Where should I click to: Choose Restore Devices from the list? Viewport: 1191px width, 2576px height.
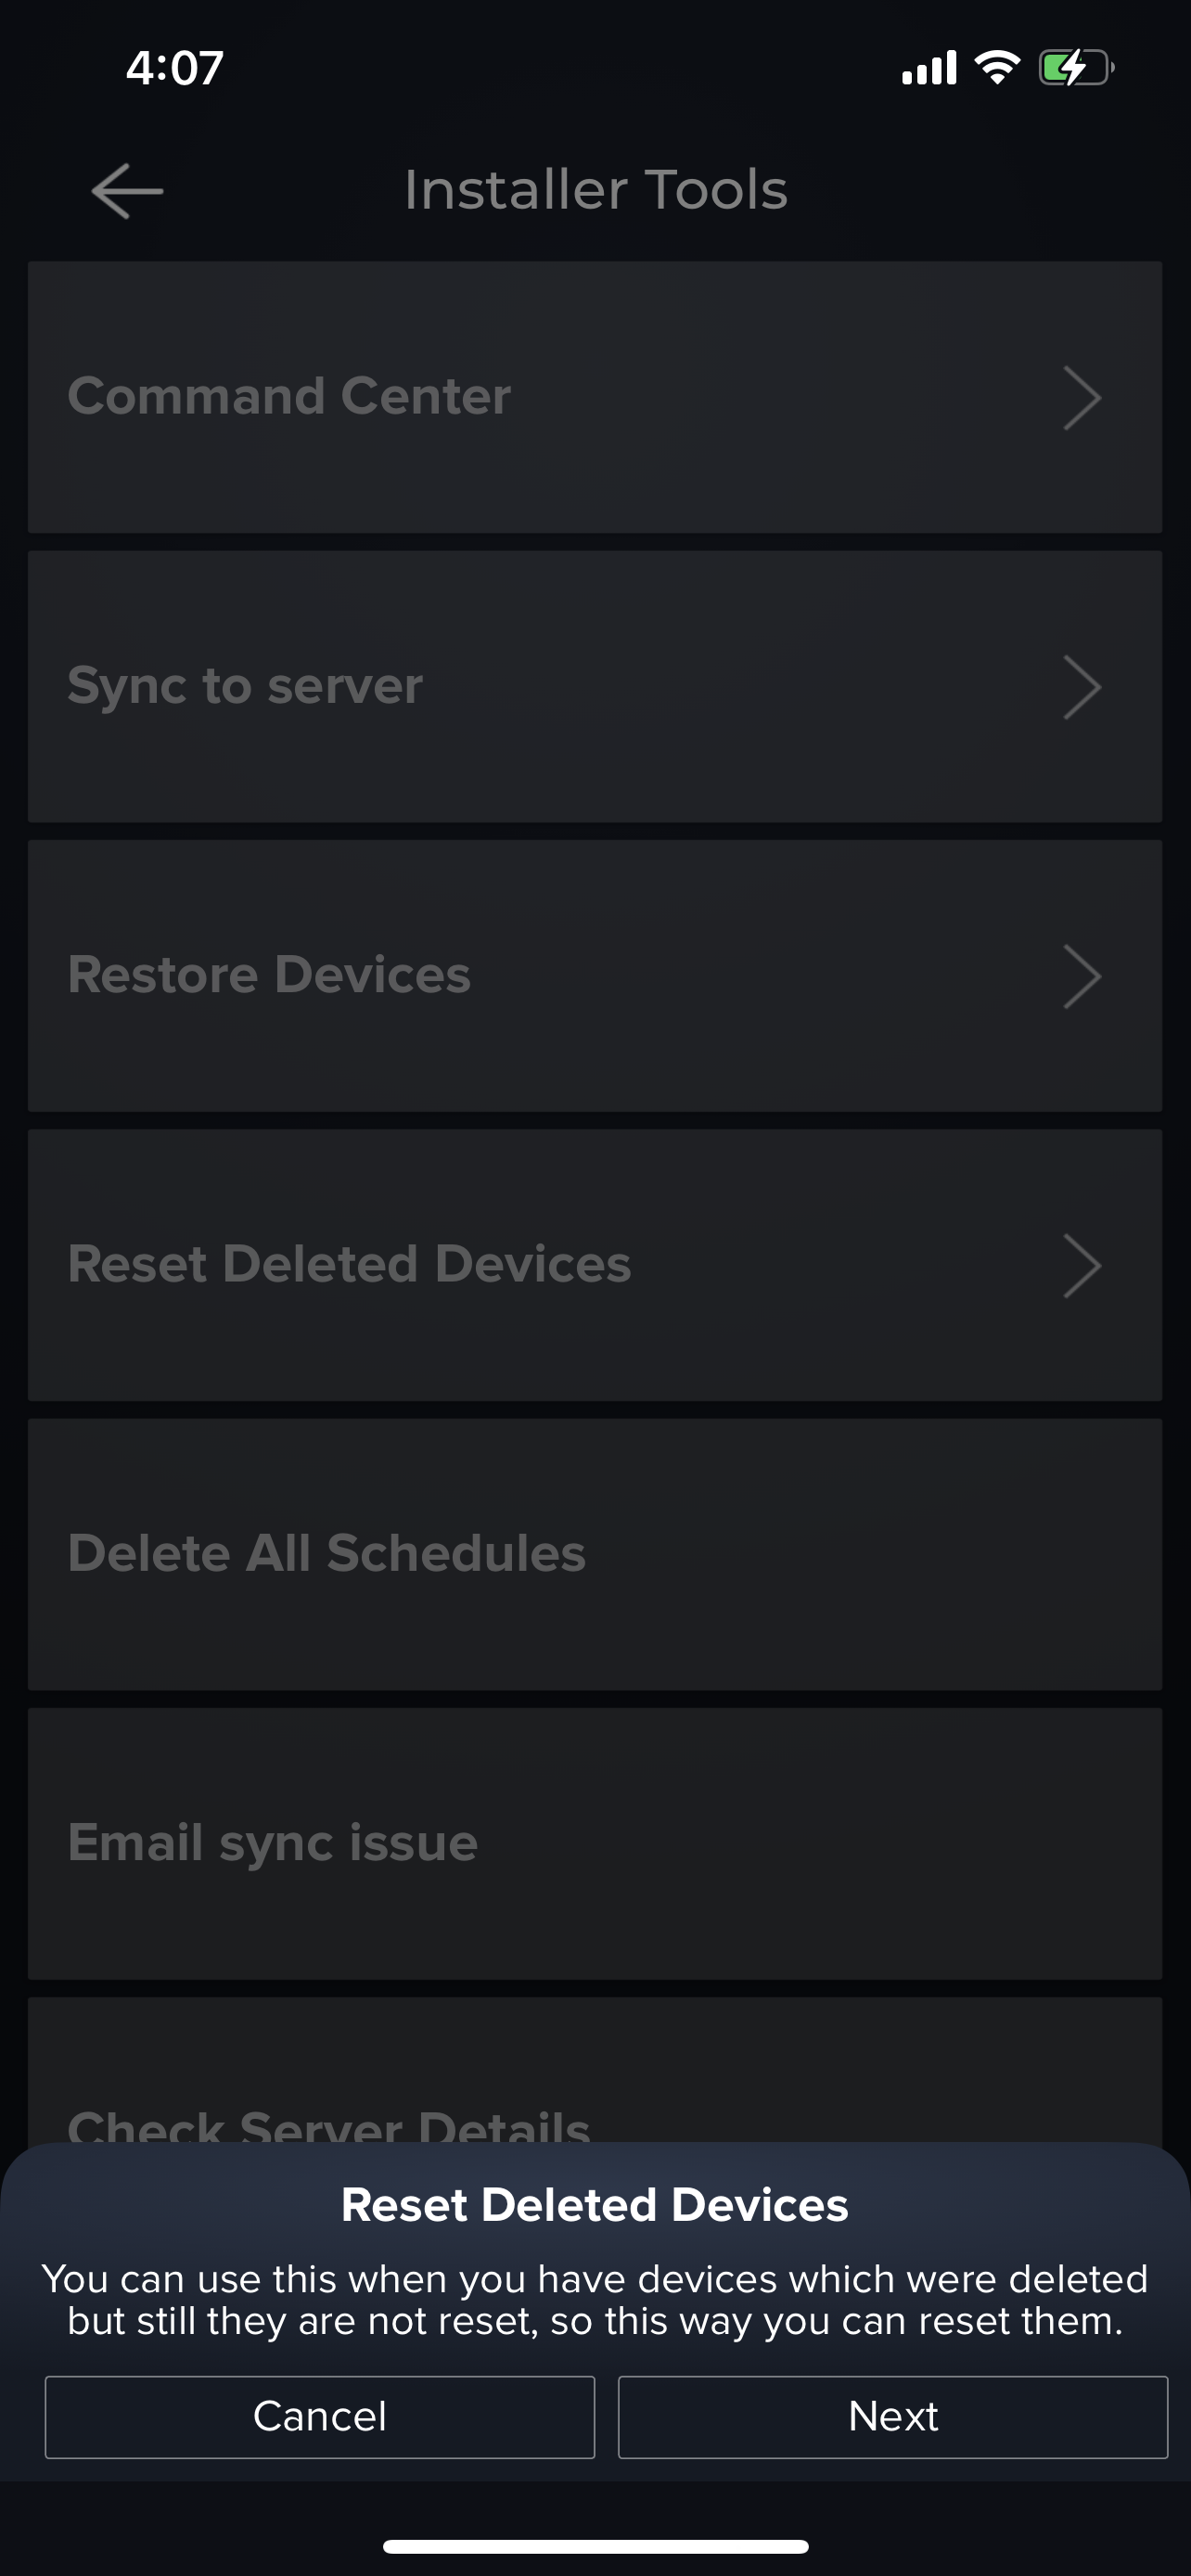[x=270, y=975]
